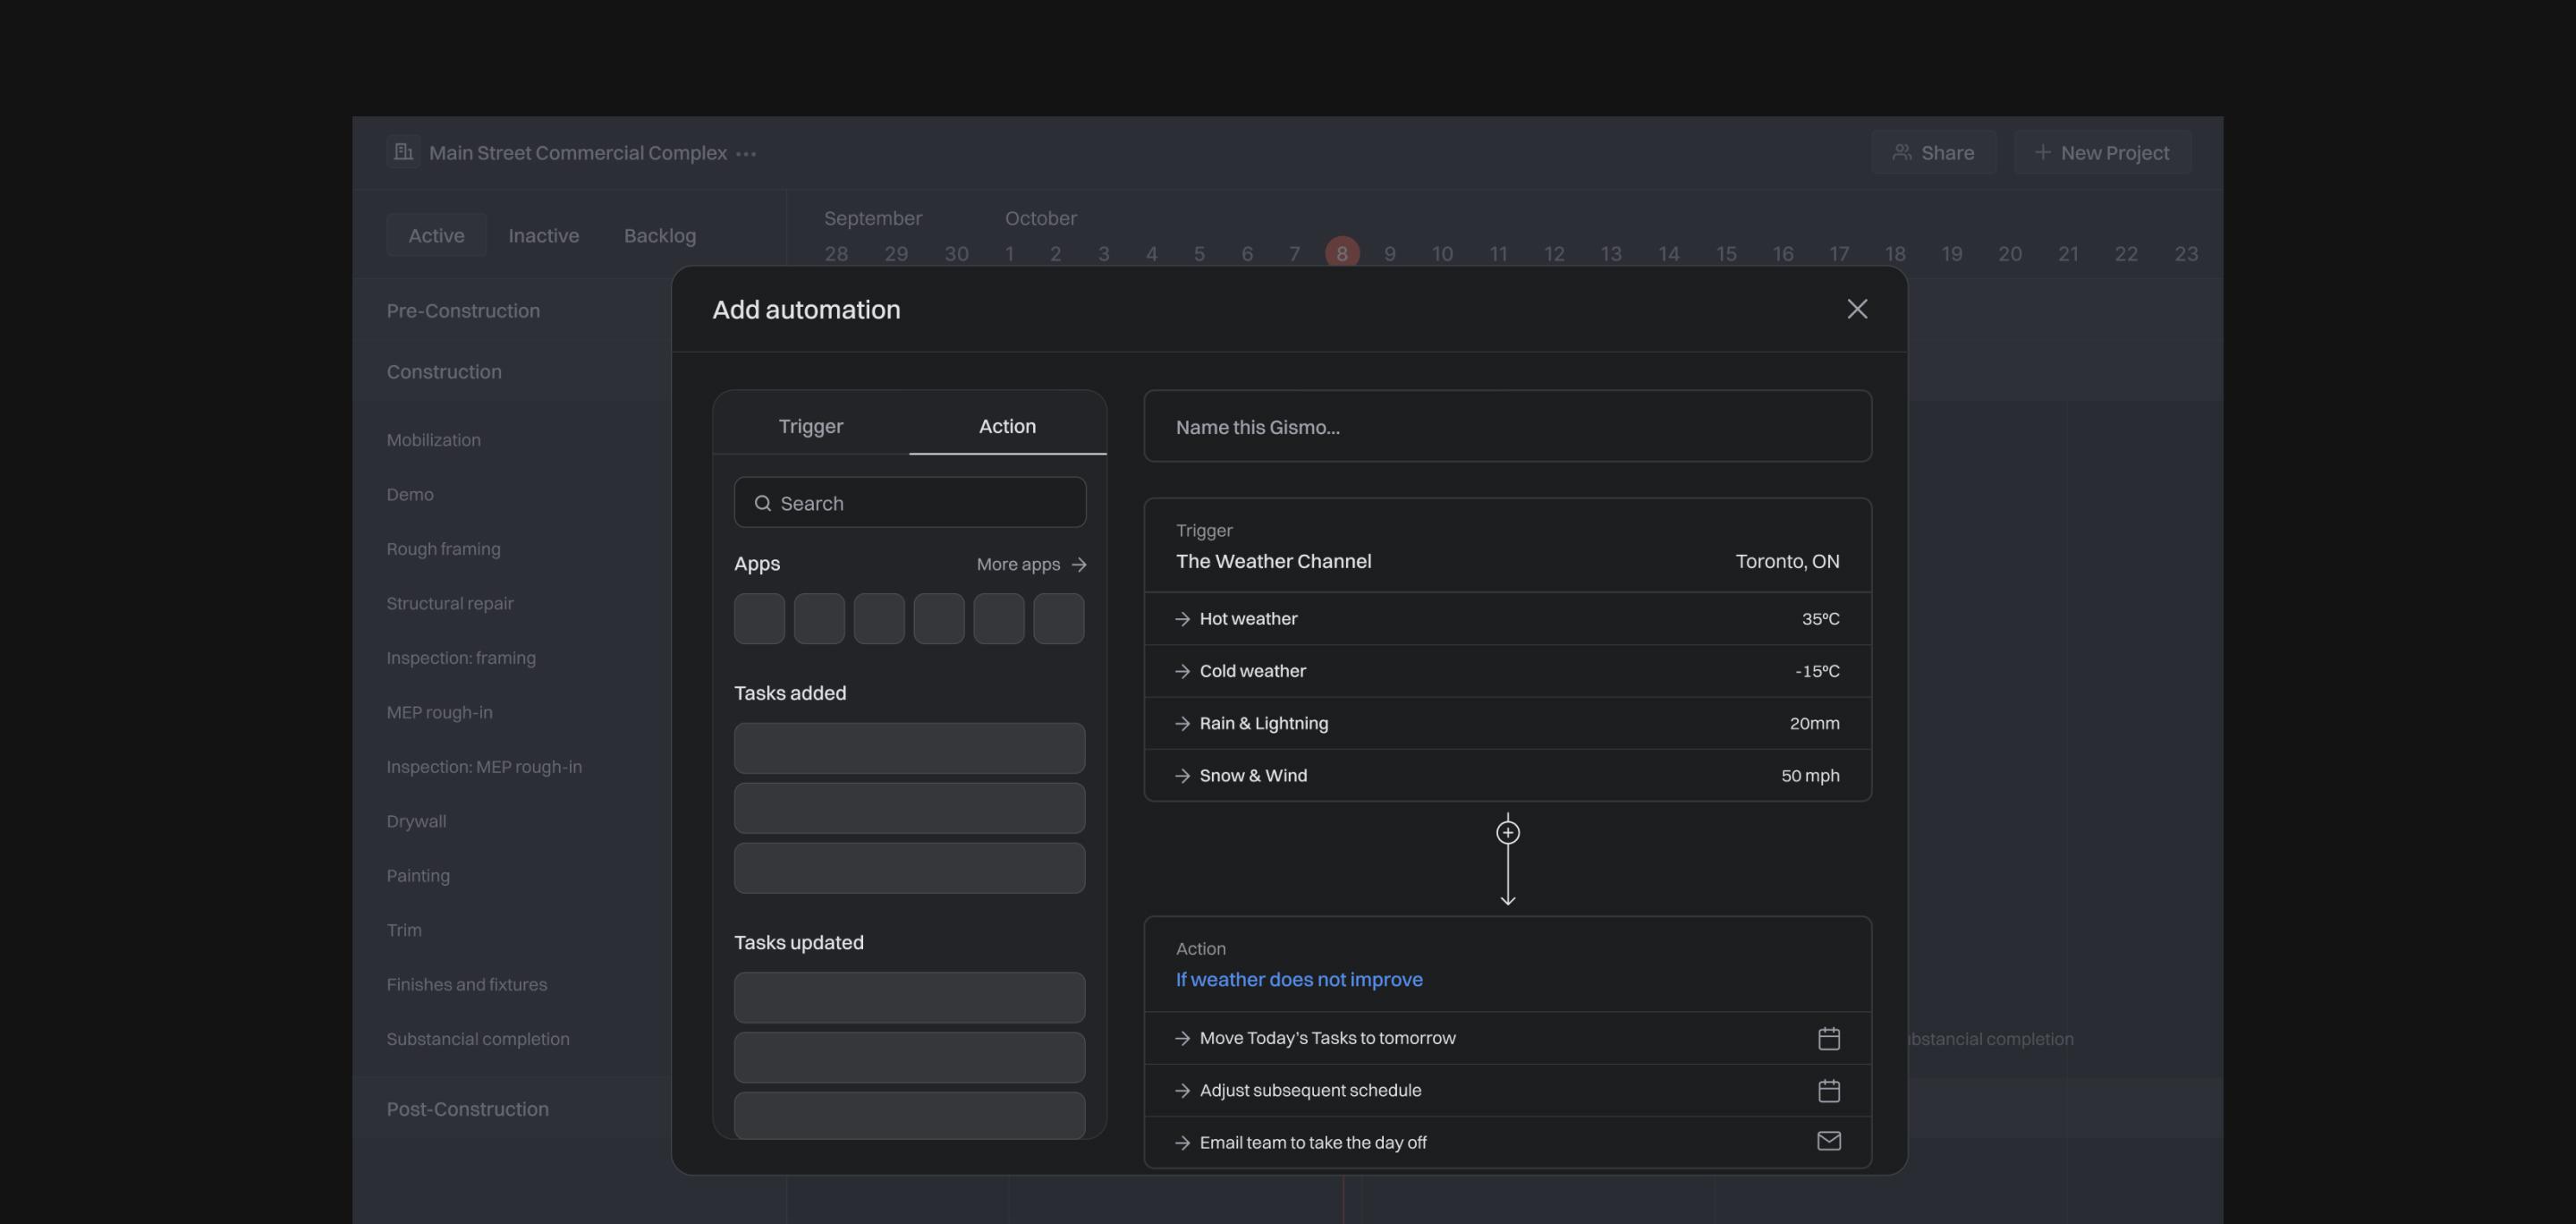This screenshot has width=2576, height=1224.
Task: Click the arrow icon beside Snow & Wind
Action: pyautogui.click(x=1182, y=775)
